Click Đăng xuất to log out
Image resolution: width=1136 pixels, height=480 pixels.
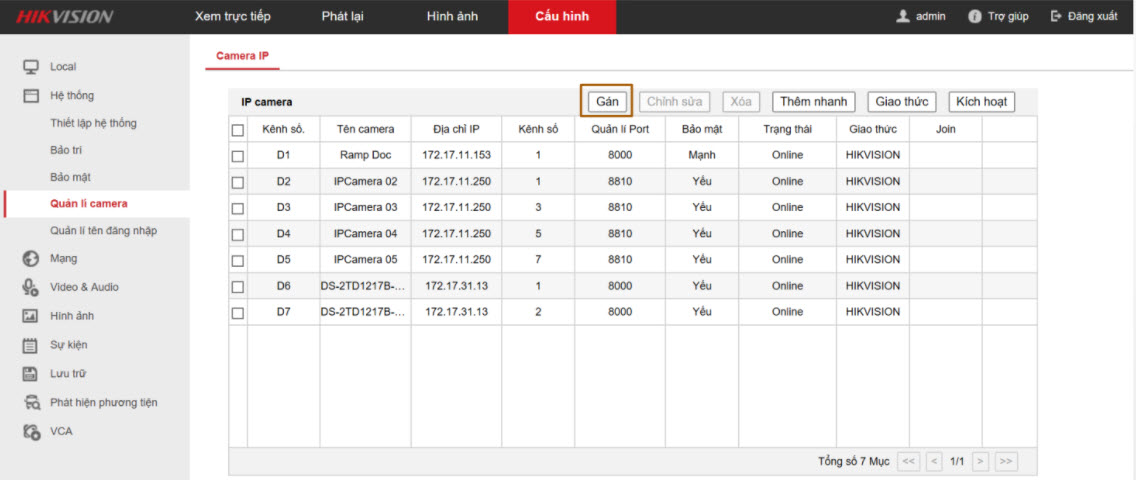1084,17
